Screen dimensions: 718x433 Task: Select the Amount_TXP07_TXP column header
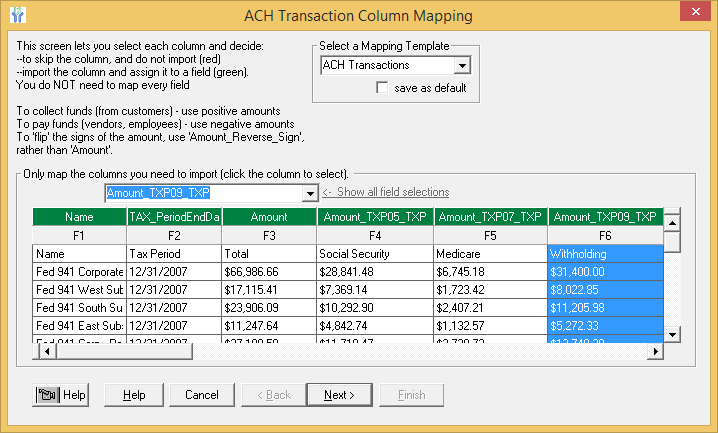[x=490, y=217]
